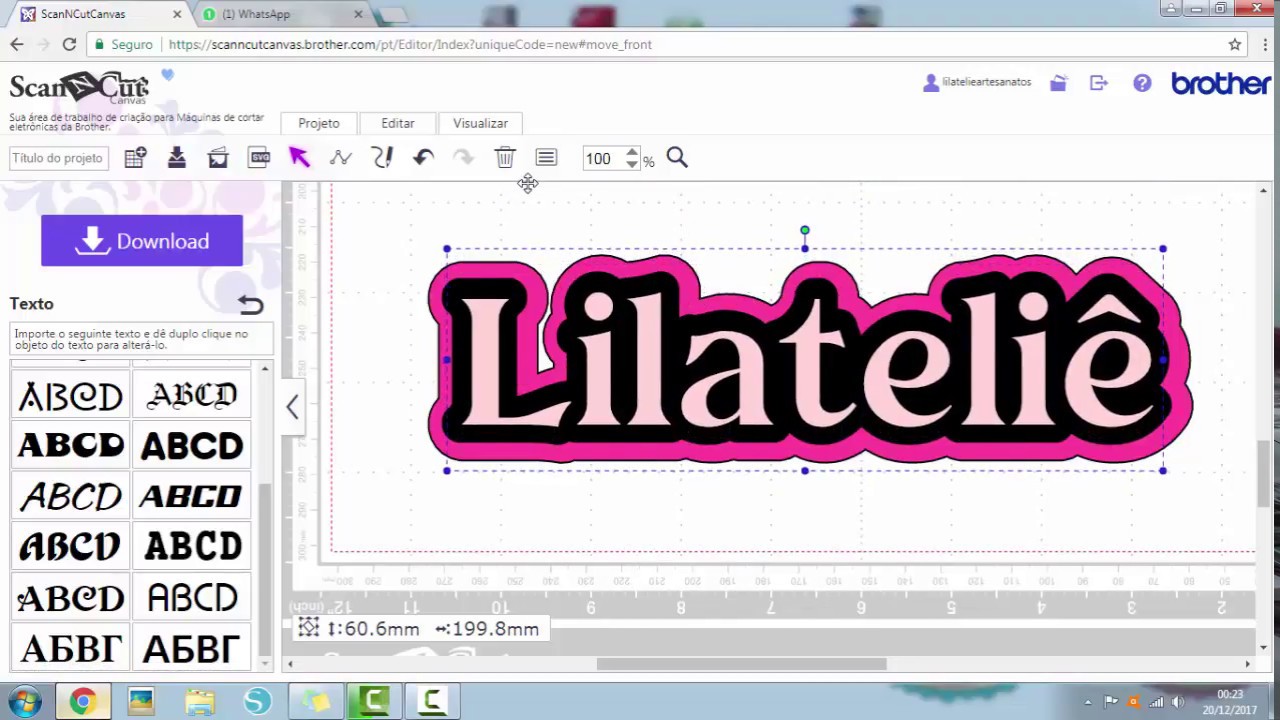Open the Visualizar tab

481,123
